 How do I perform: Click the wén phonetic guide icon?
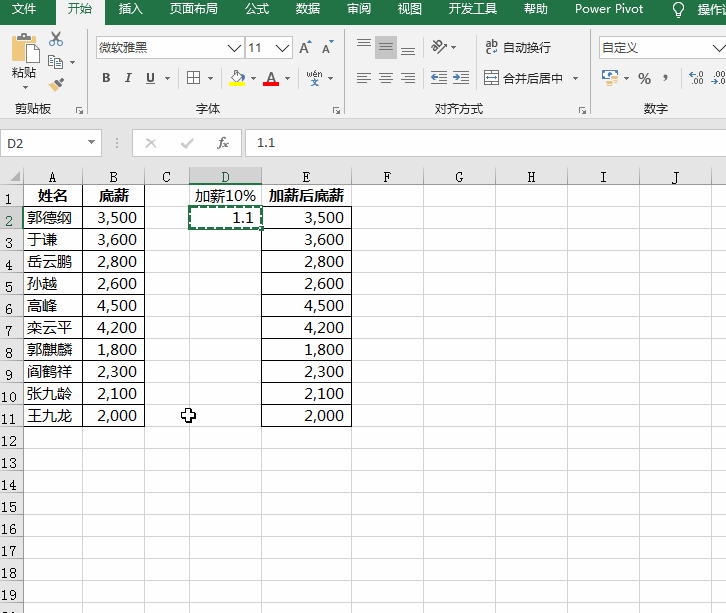coord(314,78)
